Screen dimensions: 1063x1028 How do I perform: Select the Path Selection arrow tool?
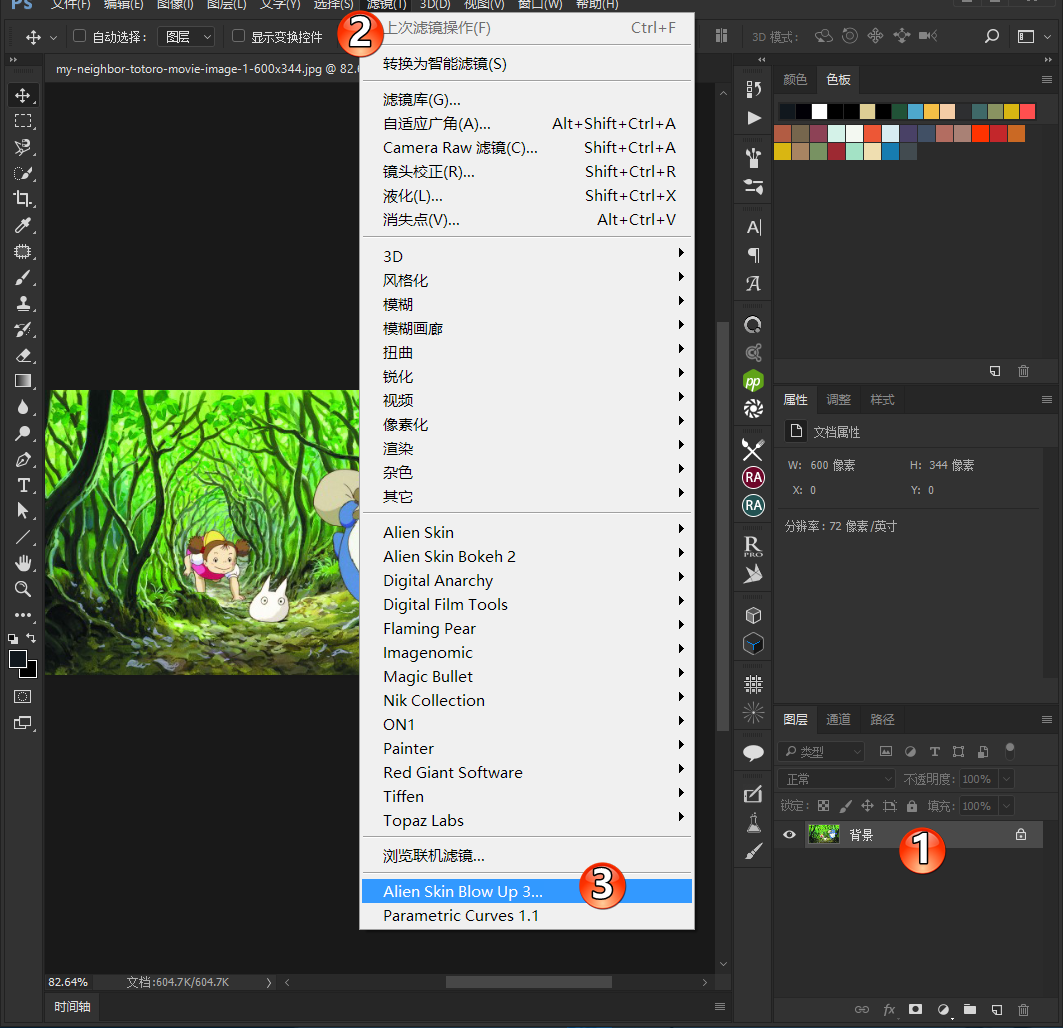click(22, 511)
